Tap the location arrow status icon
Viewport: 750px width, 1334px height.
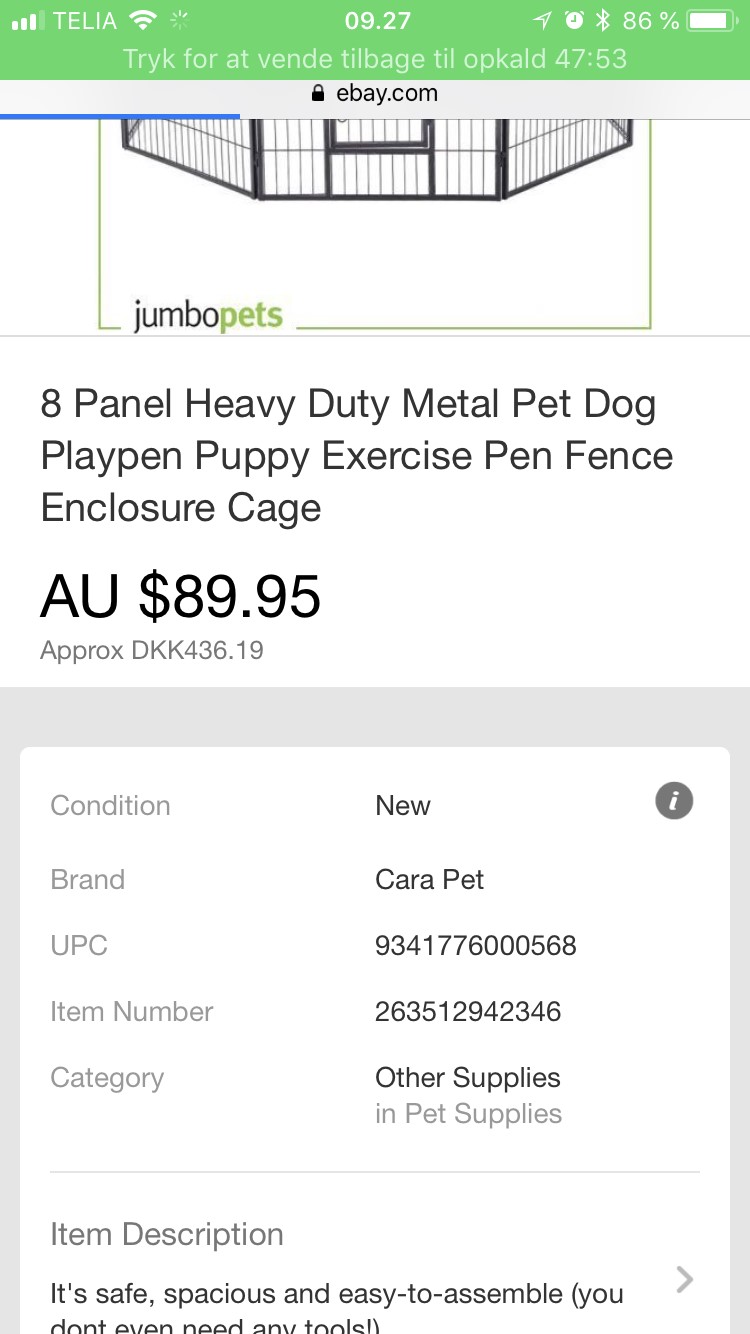(543, 20)
